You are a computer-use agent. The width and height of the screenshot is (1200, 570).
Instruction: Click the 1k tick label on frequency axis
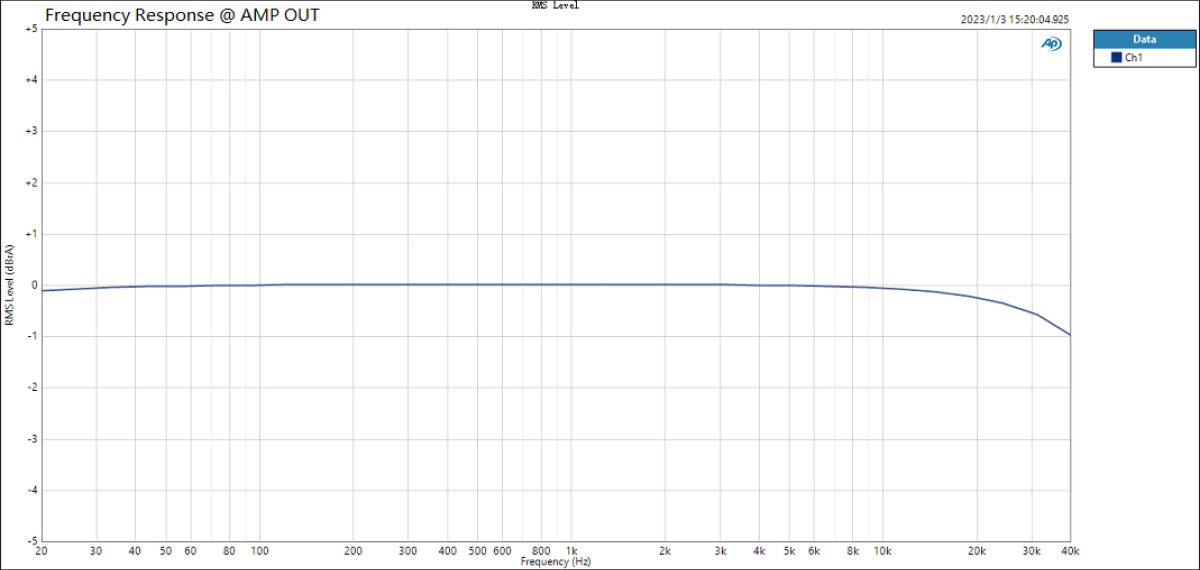pyautogui.click(x=571, y=551)
